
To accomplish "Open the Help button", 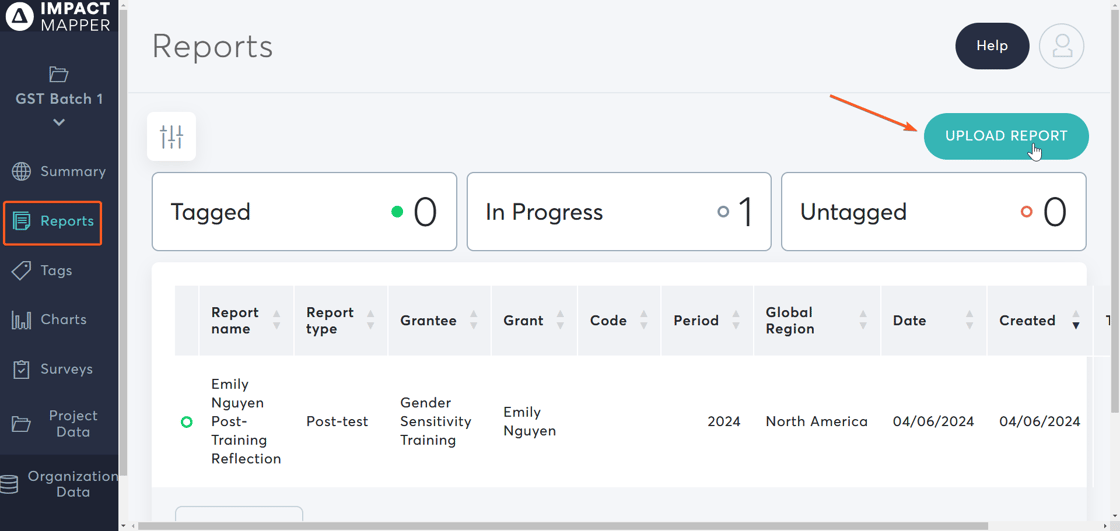I will [x=991, y=46].
